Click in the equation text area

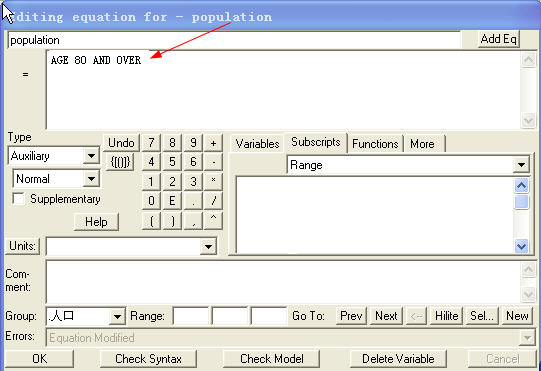pyautogui.click(x=283, y=90)
